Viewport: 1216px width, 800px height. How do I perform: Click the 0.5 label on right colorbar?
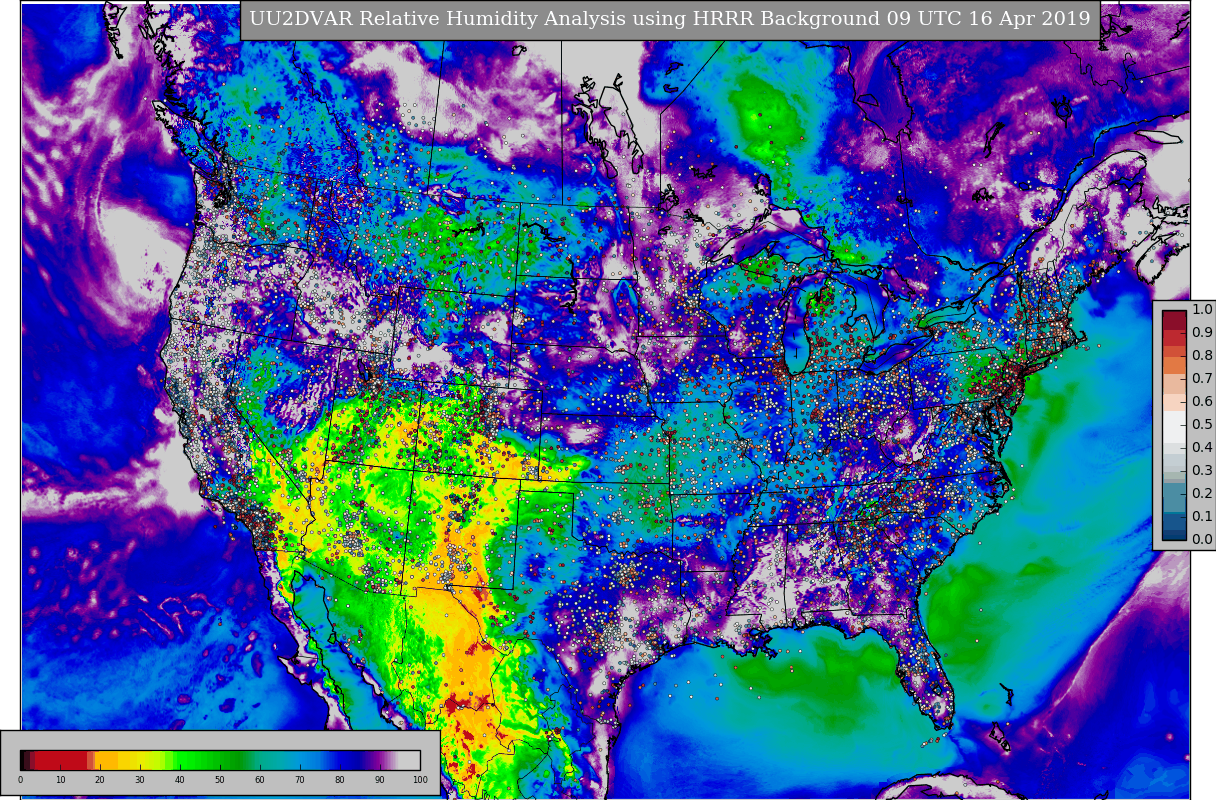pyautogui.click(x=1202, y=424)
